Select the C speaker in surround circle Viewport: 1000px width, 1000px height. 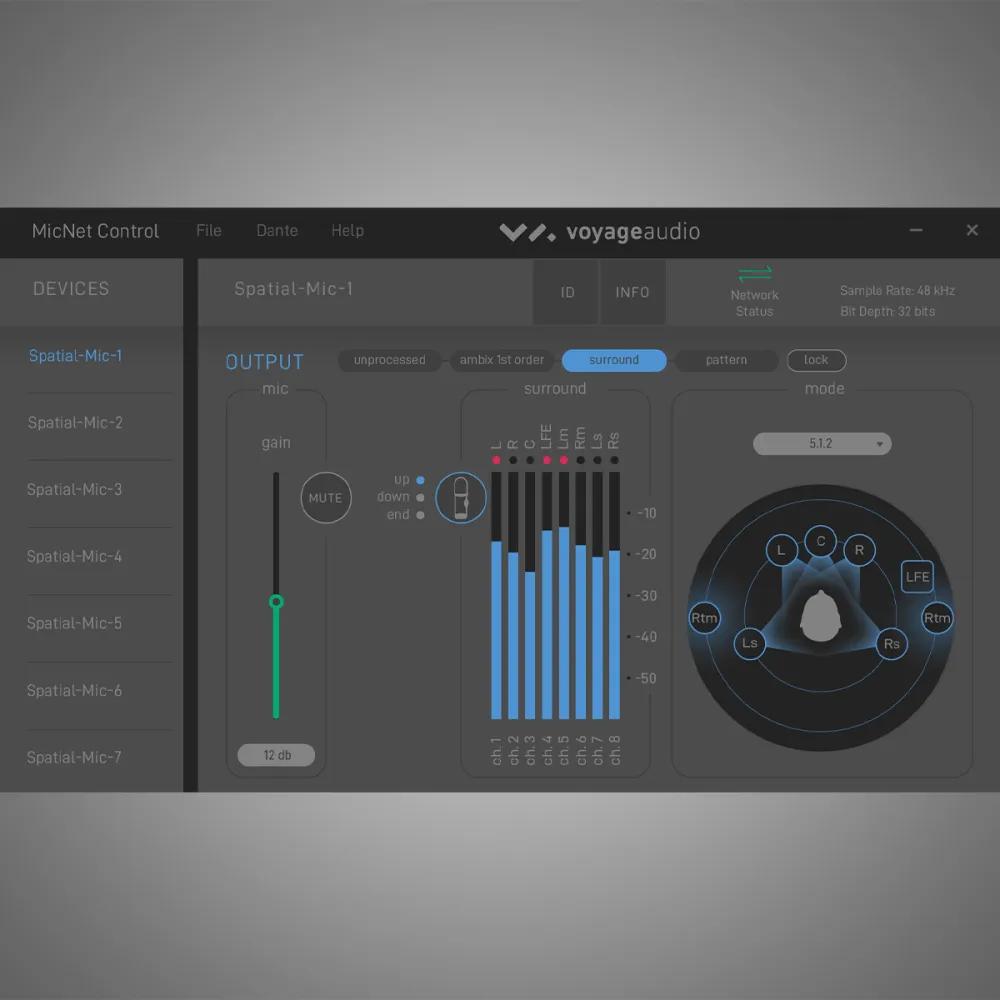821,541
